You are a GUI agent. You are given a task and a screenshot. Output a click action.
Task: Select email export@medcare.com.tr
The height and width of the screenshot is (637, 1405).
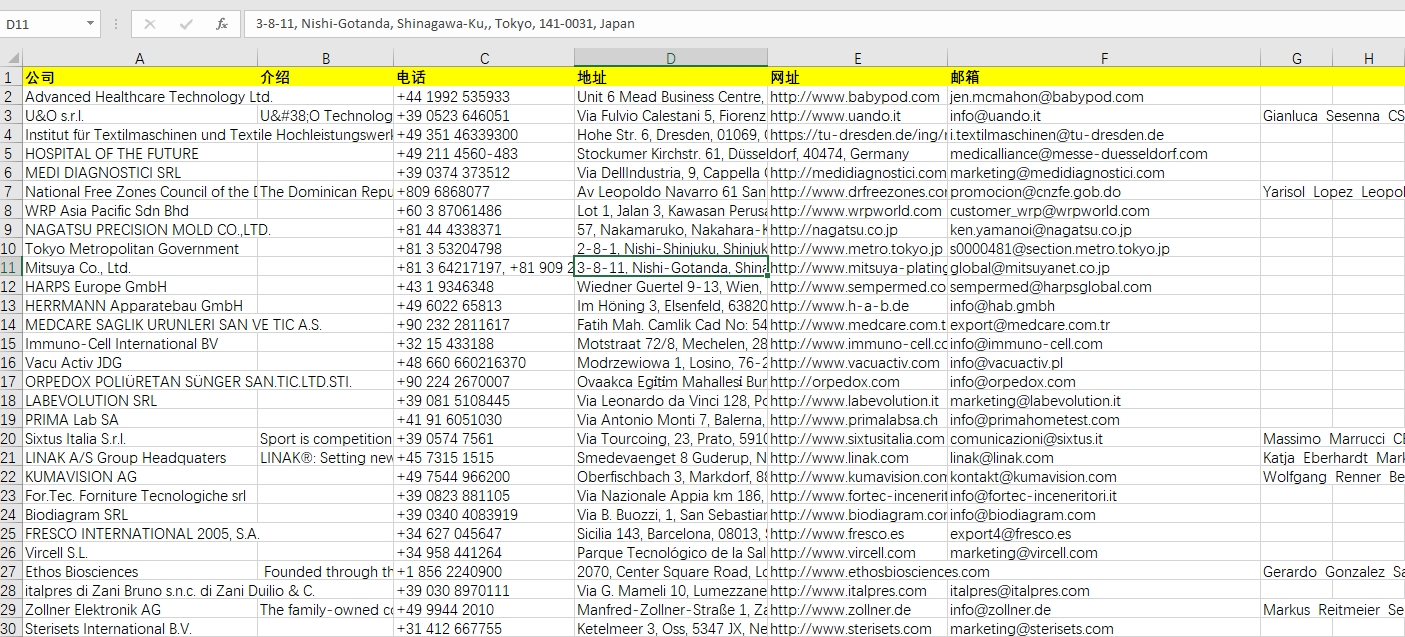pyautogui.click(x=1104, y=324)
